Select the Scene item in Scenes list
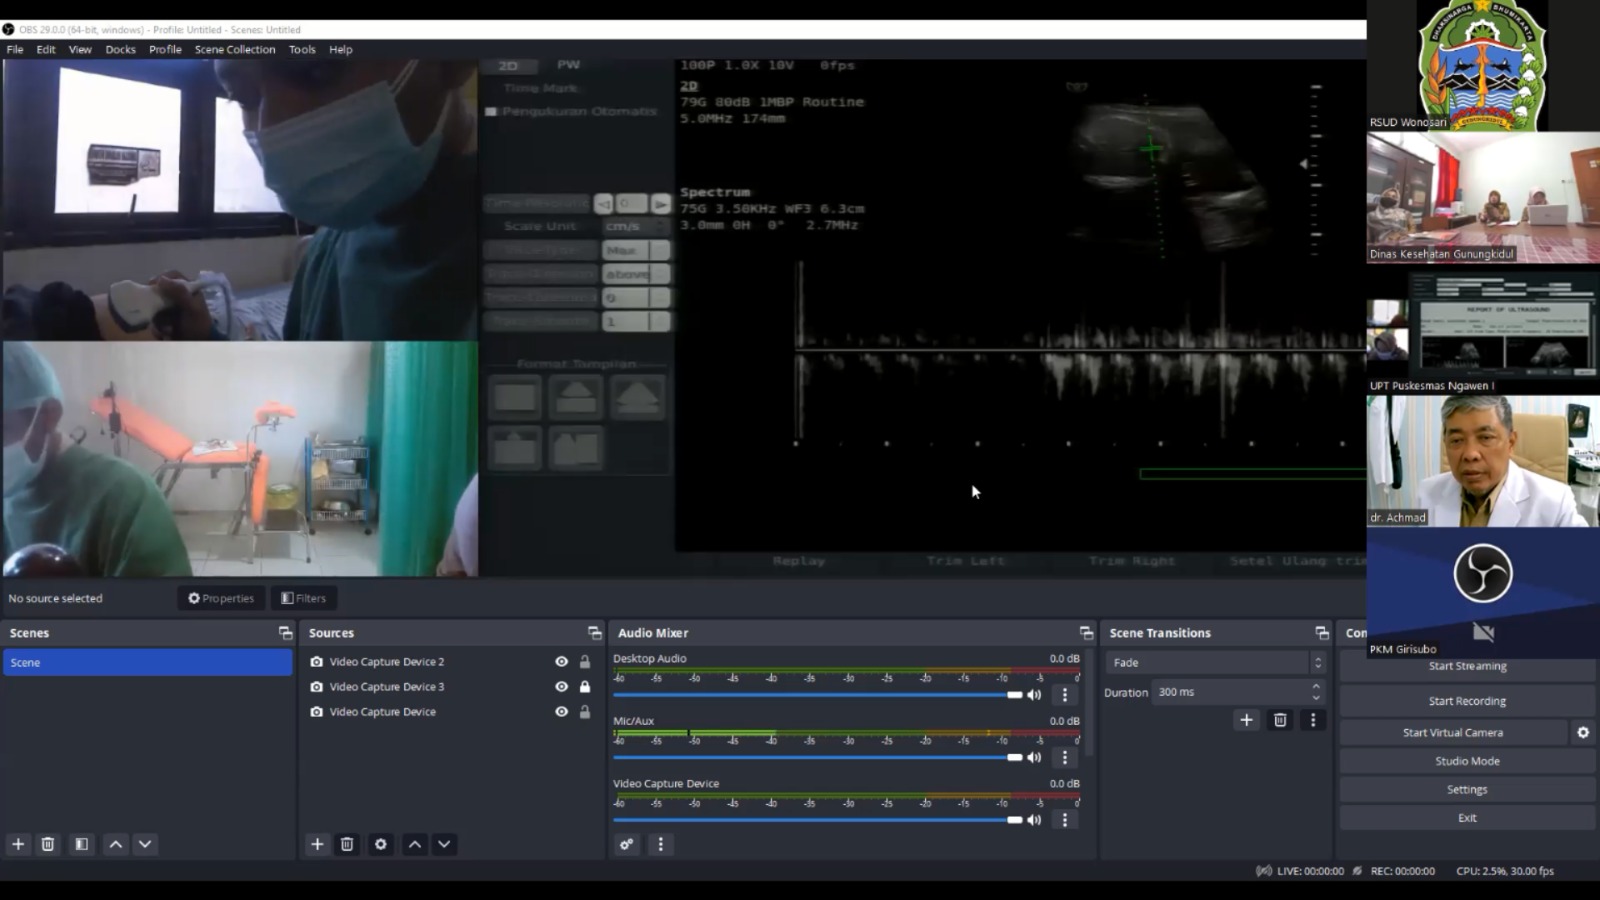This screenshot has height=900, width=1600. [148, 662]
